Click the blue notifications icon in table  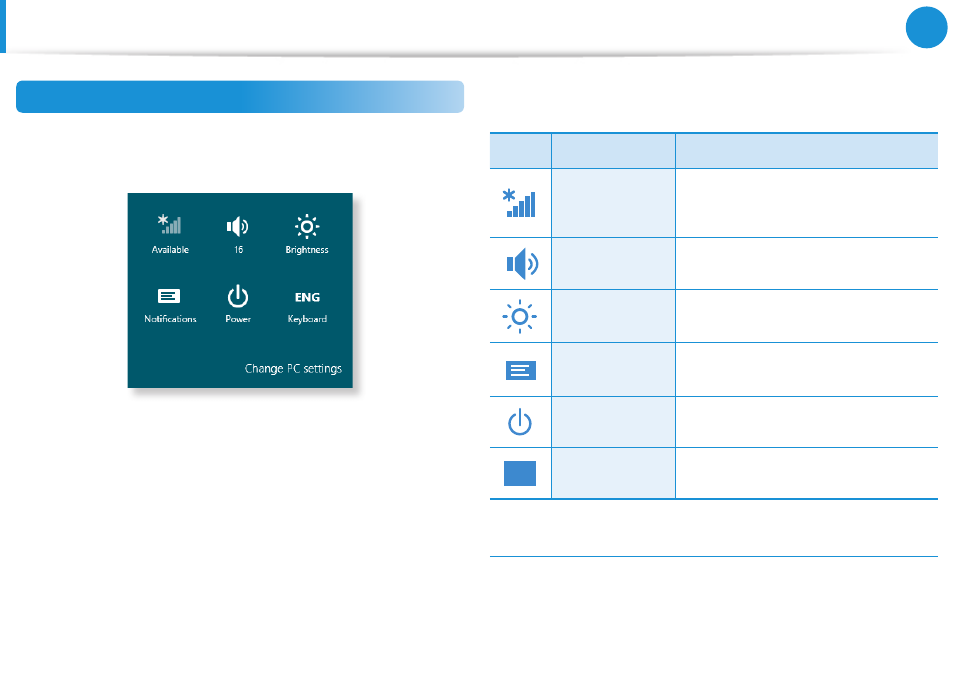tap(521, 370)
